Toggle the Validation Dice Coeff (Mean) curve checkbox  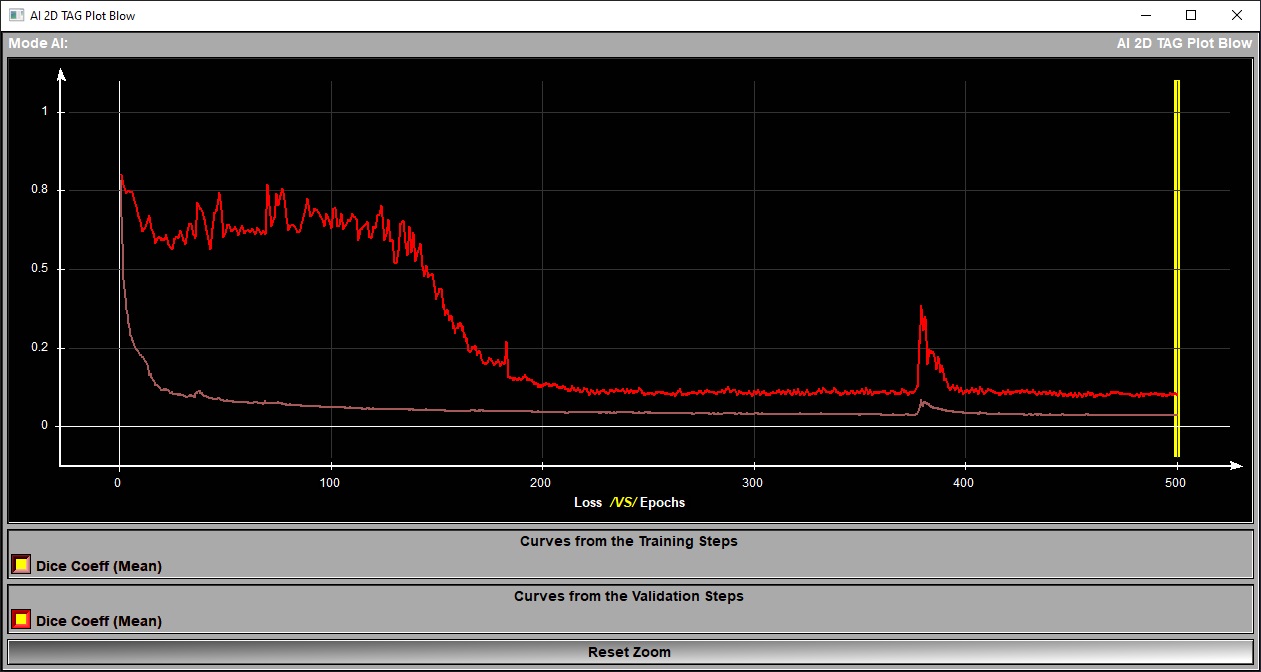20,620
